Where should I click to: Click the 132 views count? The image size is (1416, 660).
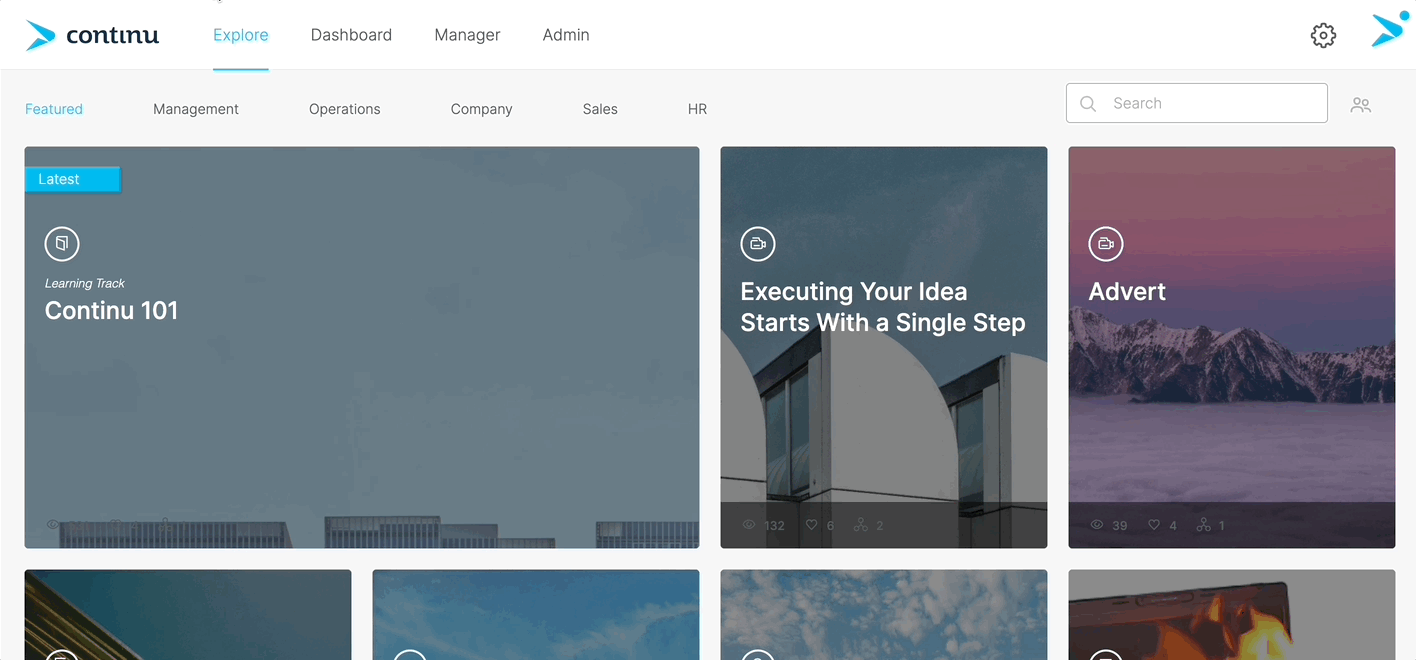point(774,525)
